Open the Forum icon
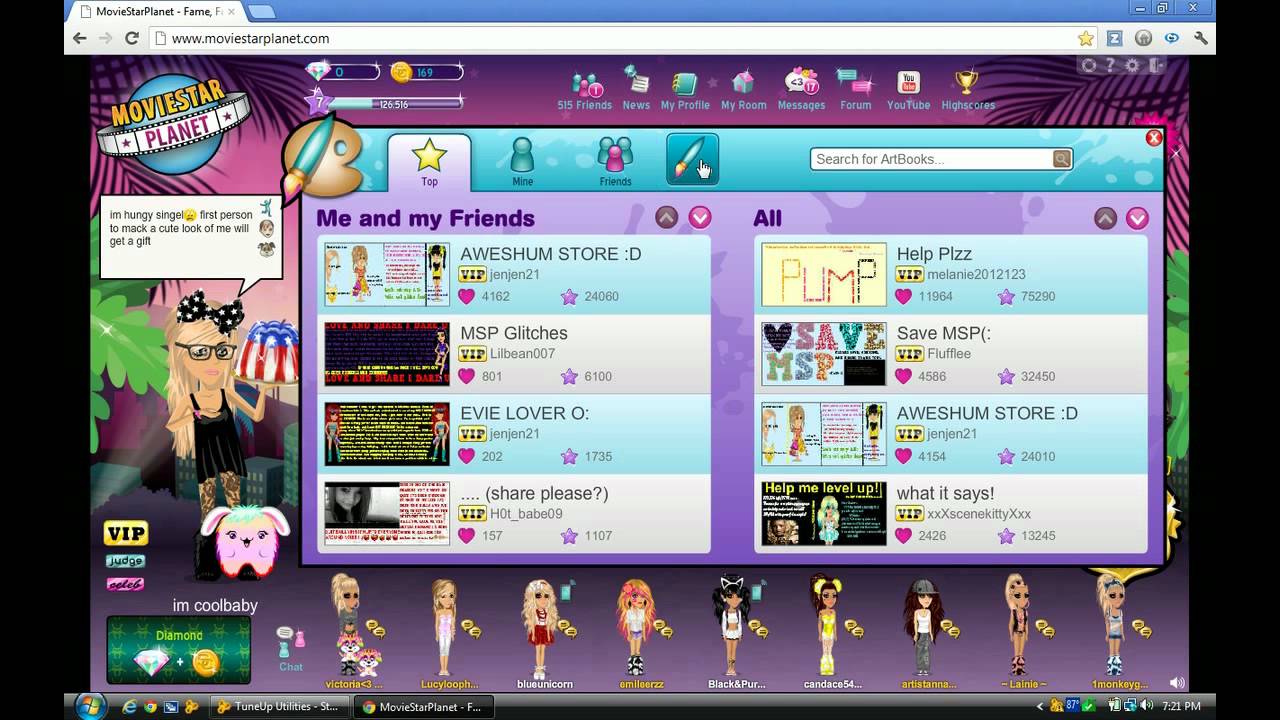 pyautogui.click(x=855, y=83)
